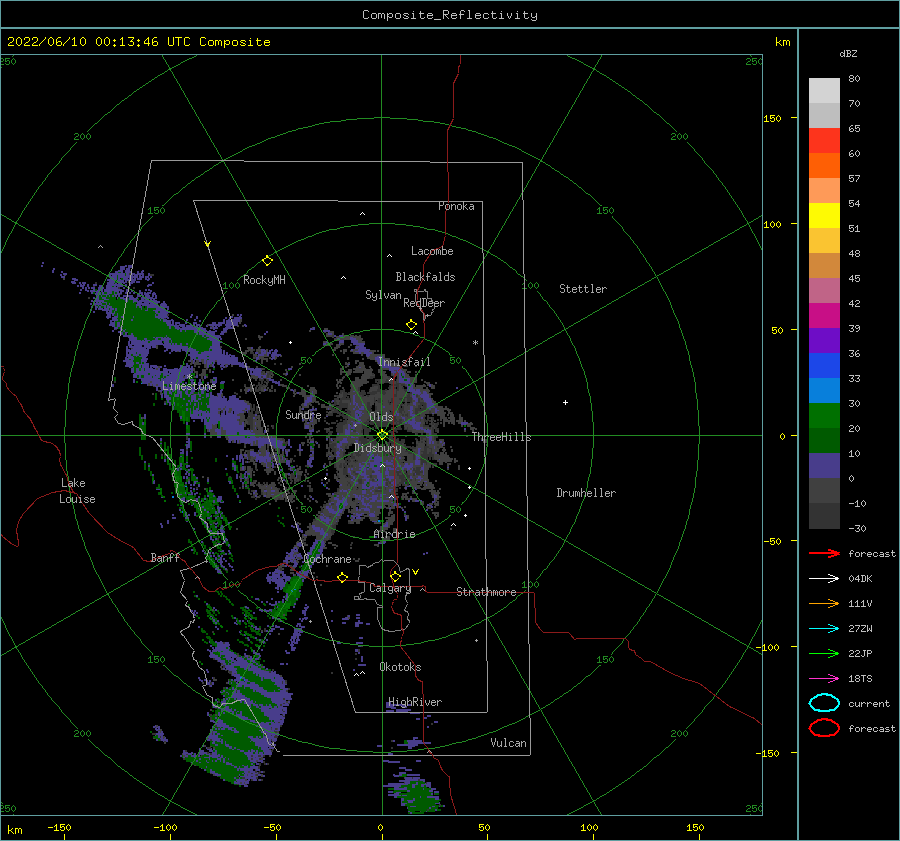Screen dimensions: 900x841
Task: Click the Sylvan label on map
Action: (x=383, y=295)
